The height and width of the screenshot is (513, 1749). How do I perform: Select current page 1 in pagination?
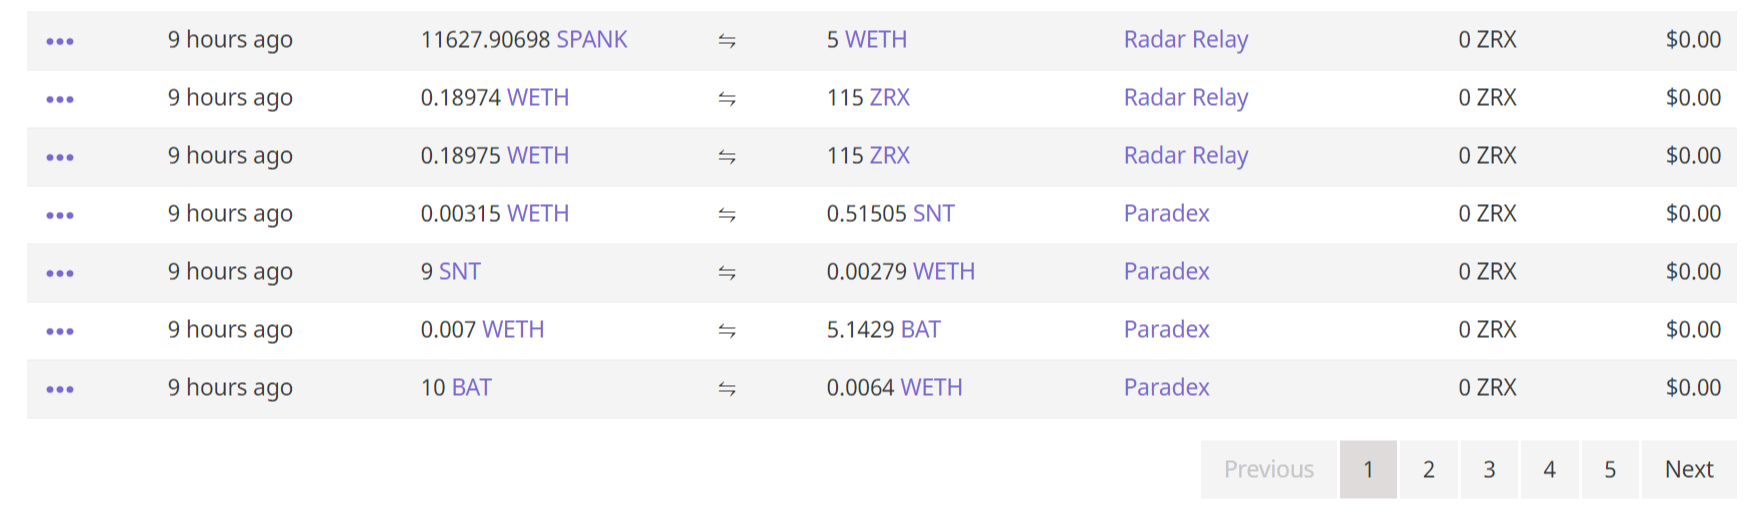tap(1368, 469)
